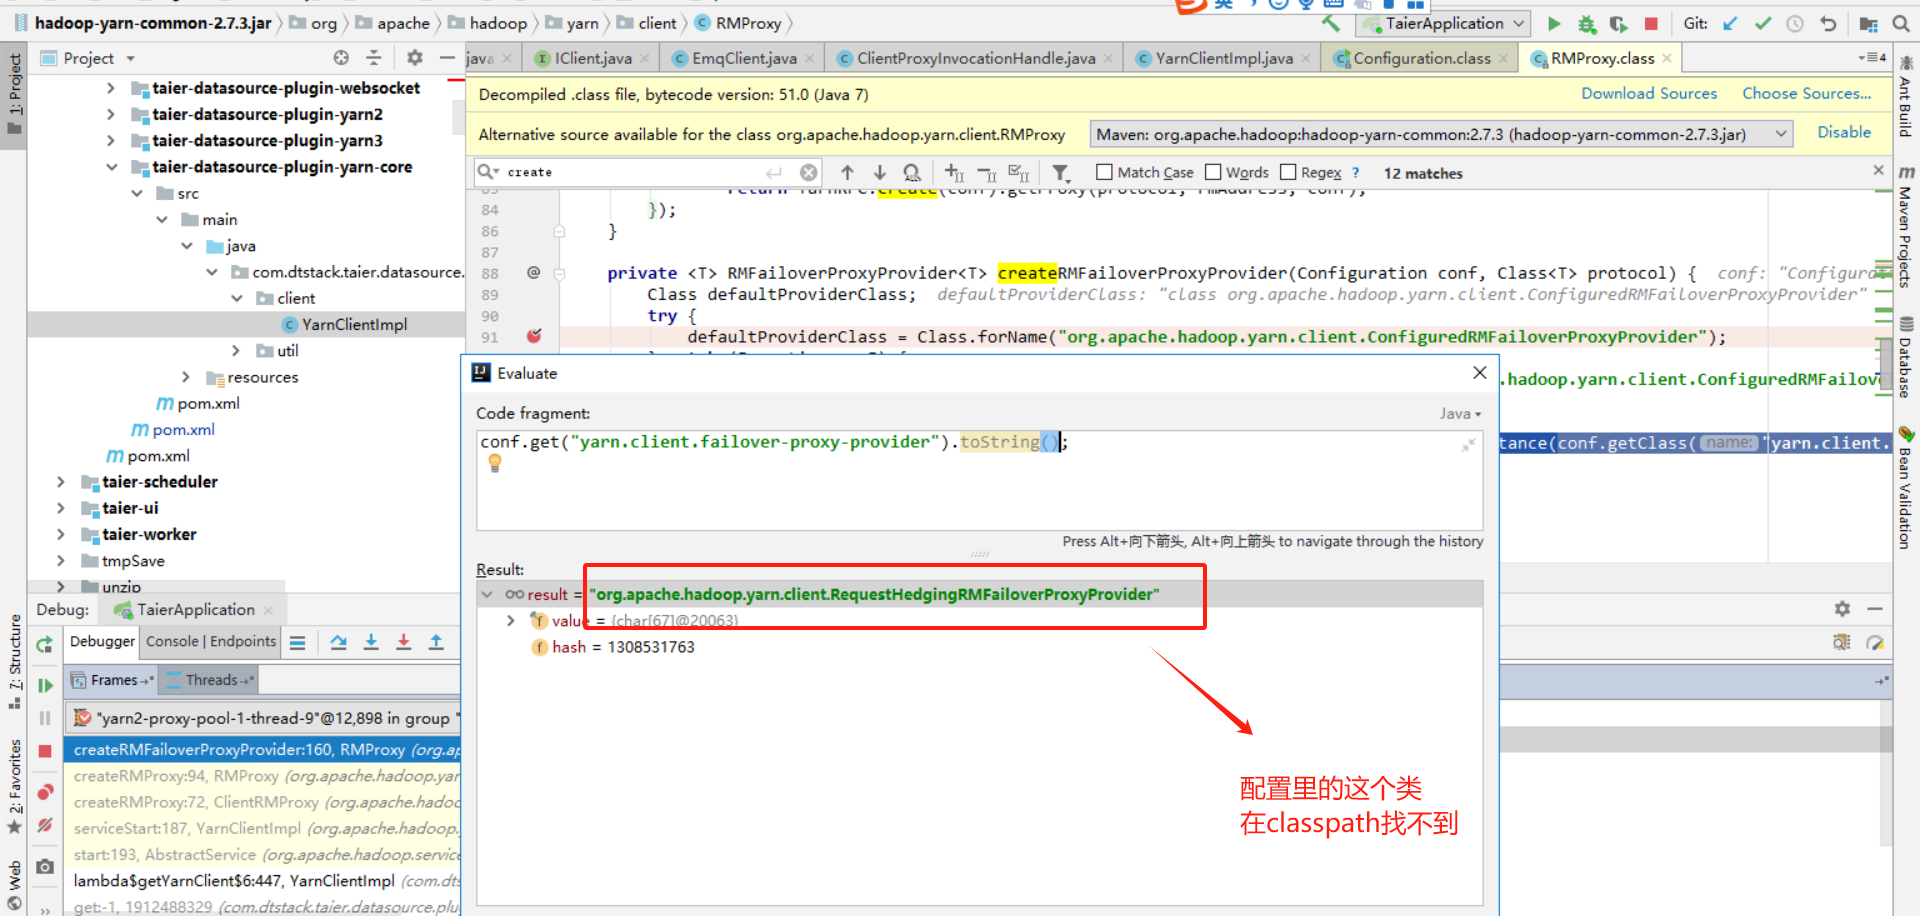Enable Regex search option
Viewport: 1920px width, 916px height.
1288,171
